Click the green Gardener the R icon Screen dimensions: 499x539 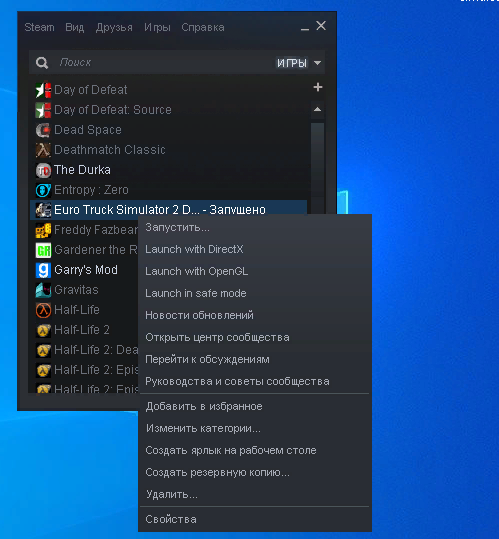[x=43, y=250]
